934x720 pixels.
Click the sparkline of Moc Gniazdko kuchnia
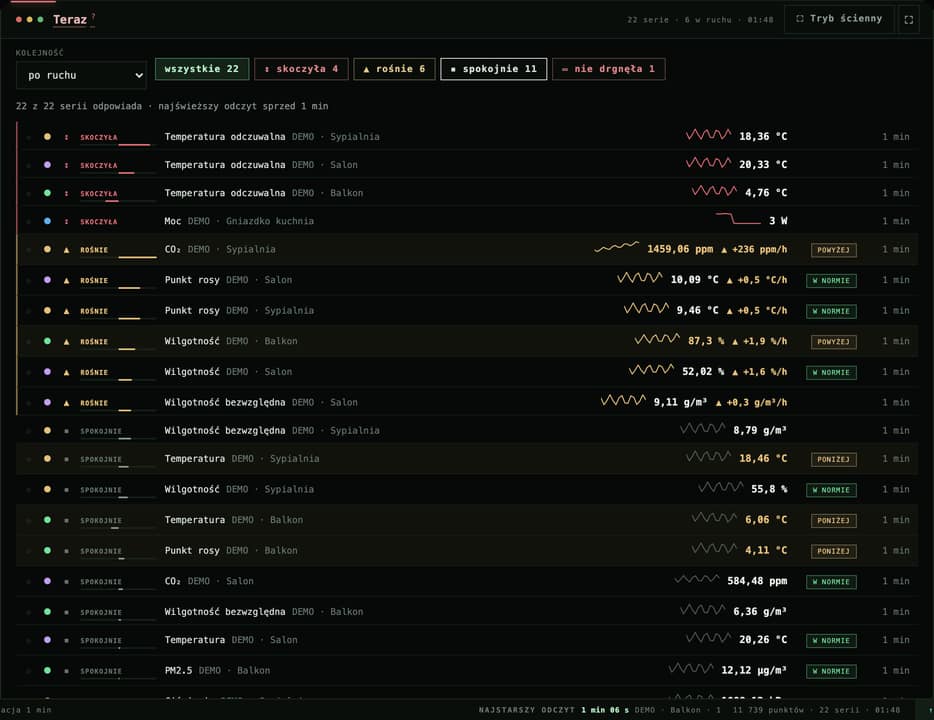click(x=738, y=219)
